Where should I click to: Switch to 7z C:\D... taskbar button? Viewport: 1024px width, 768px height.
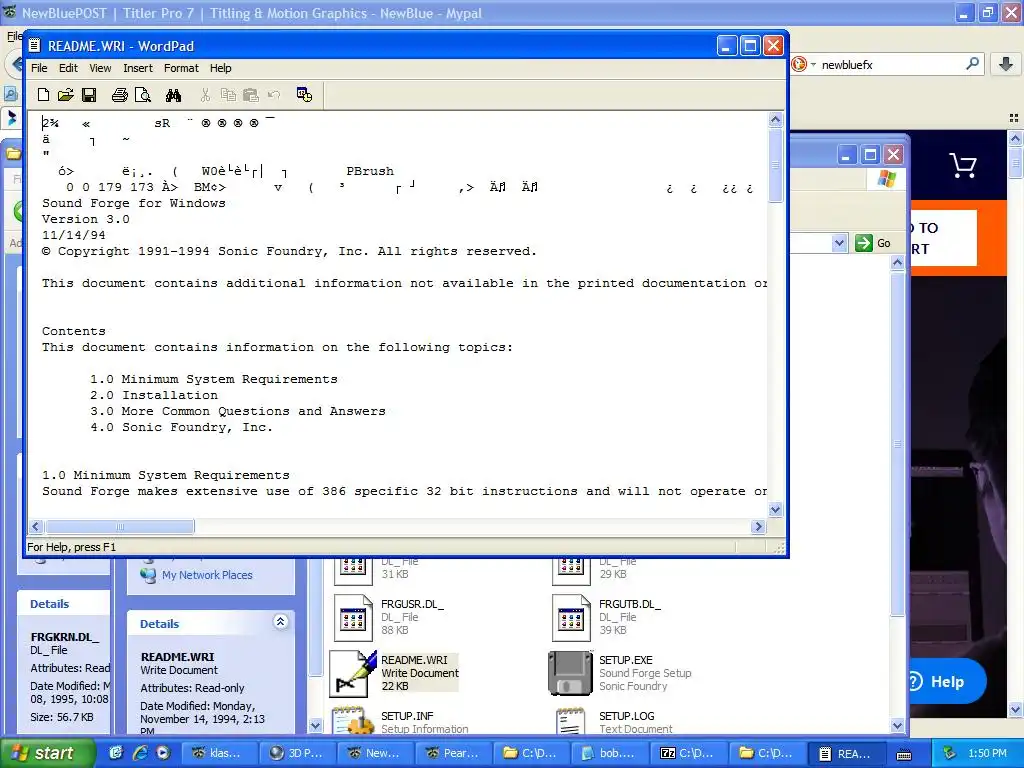pos(688,753)
